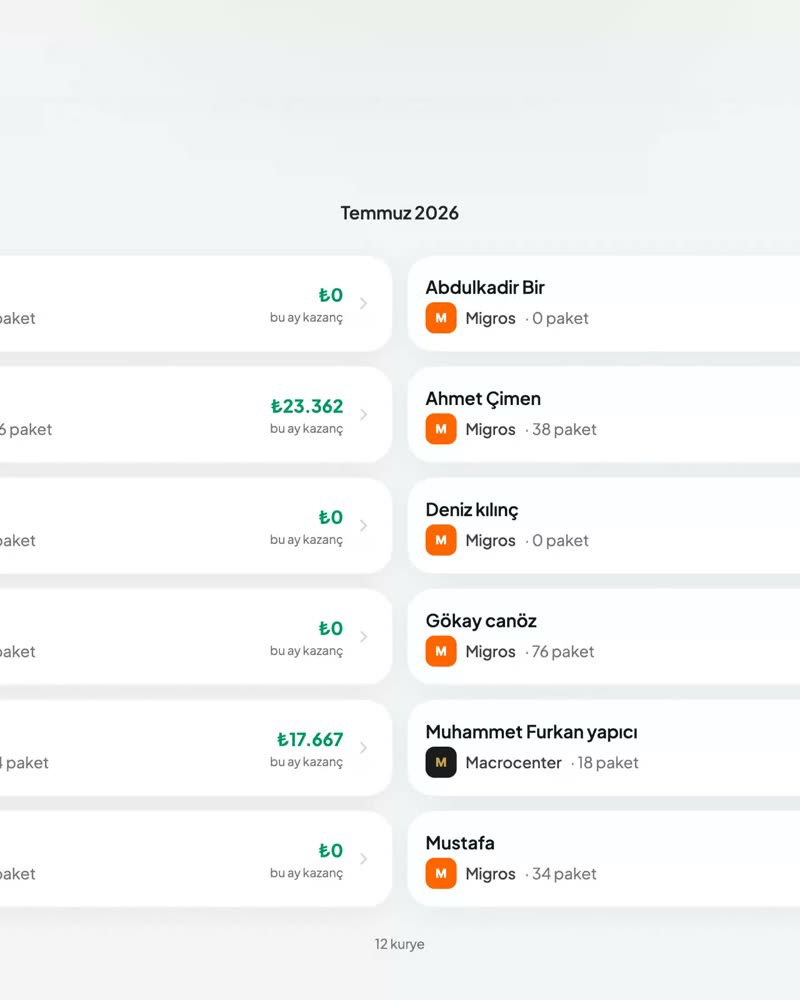Click Migros icon under Gökay canöz

(441, 651)
